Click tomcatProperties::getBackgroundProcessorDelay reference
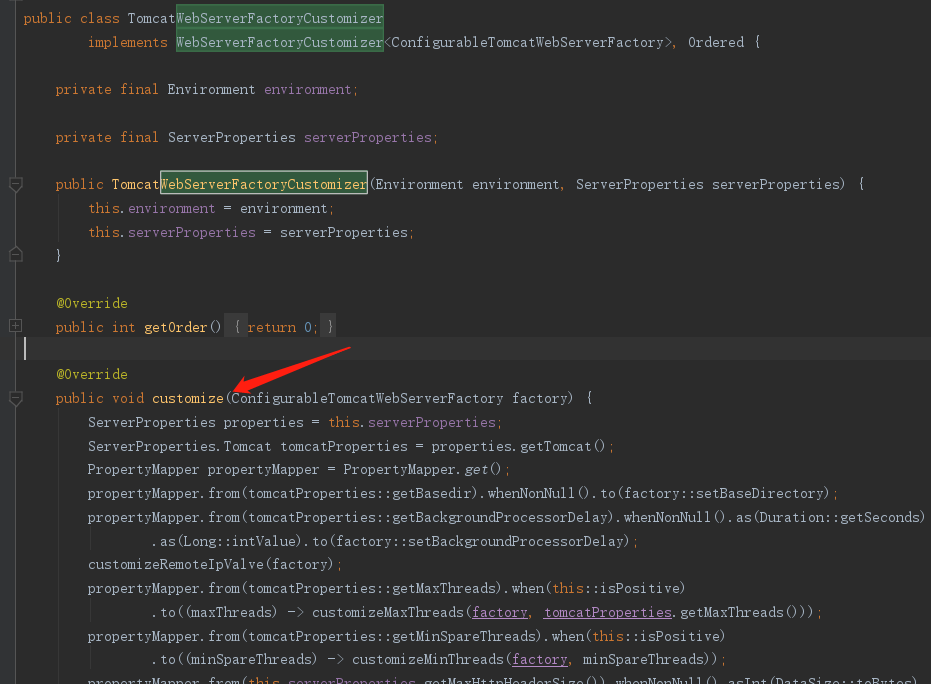 429,518
